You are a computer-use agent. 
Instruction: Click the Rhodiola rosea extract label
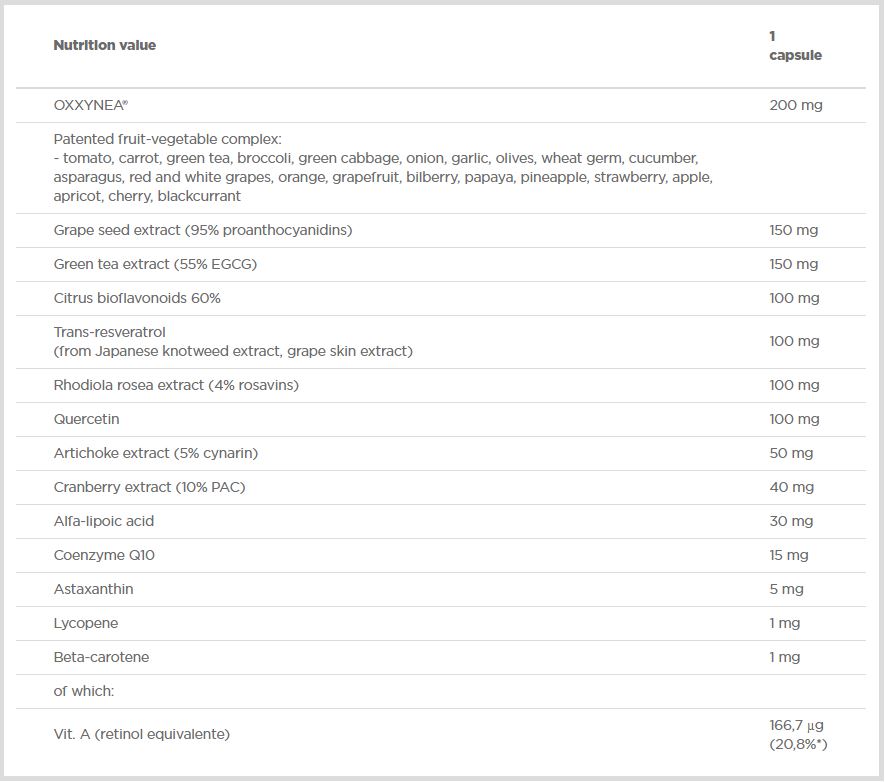tap(176, 385)
